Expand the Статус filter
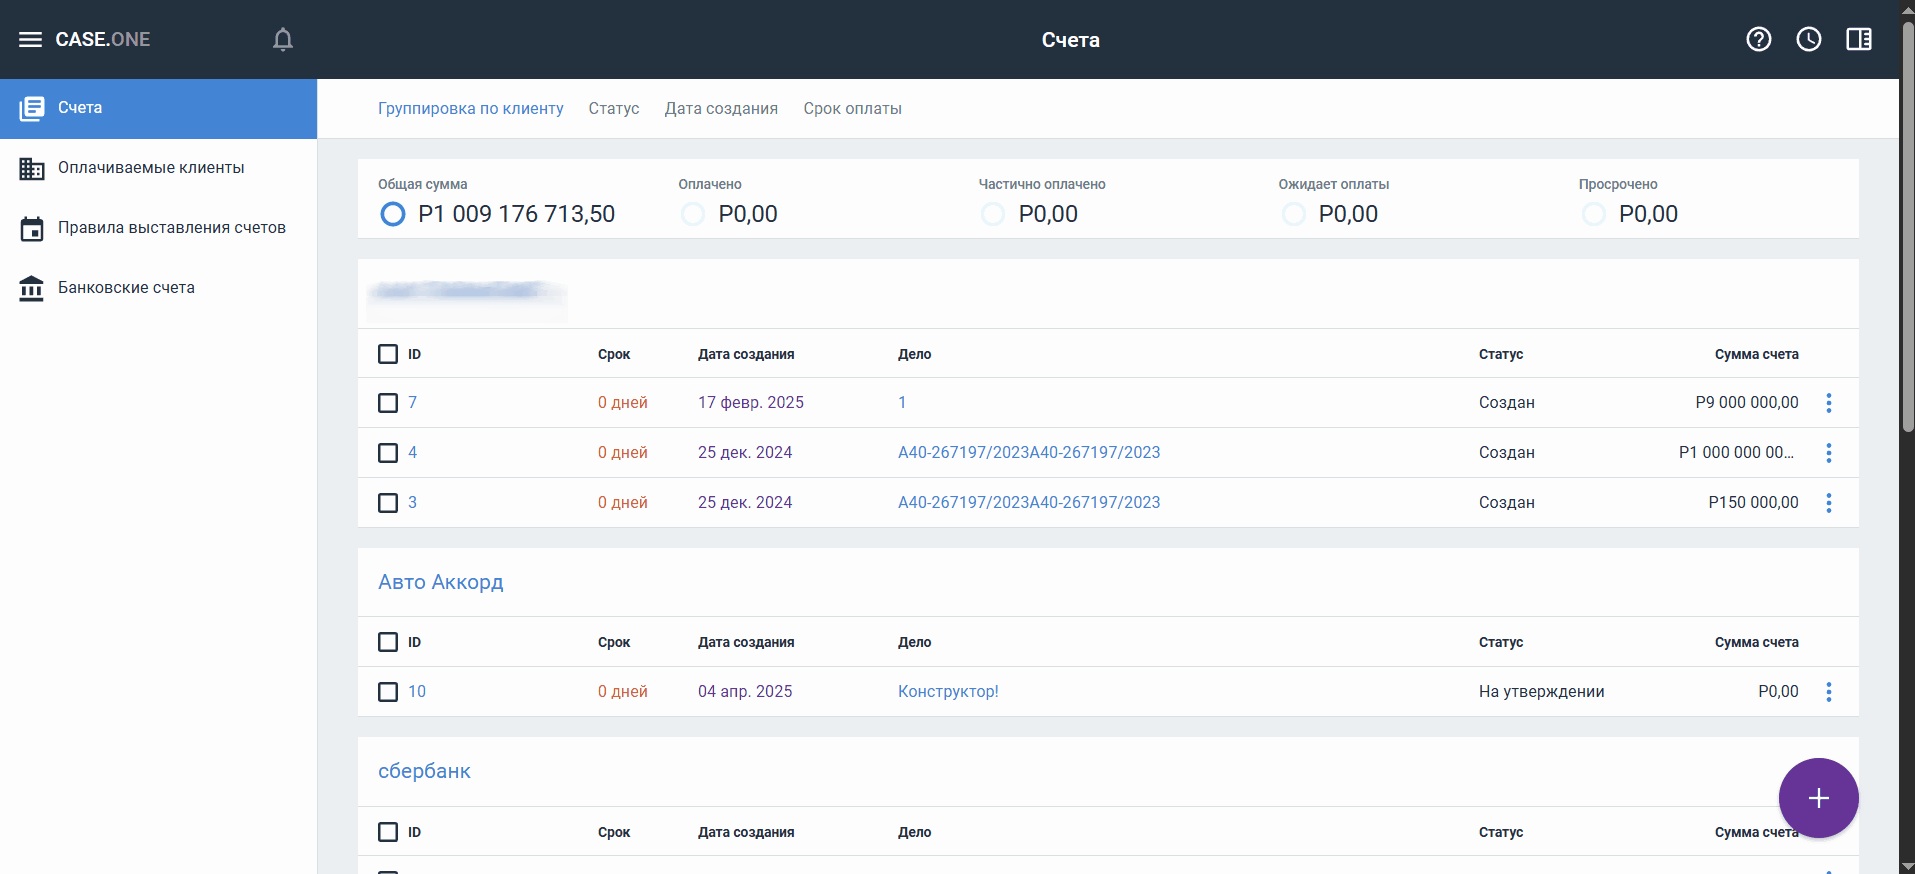Screen dimensions: 1915x874 click(x=613, y=109)
